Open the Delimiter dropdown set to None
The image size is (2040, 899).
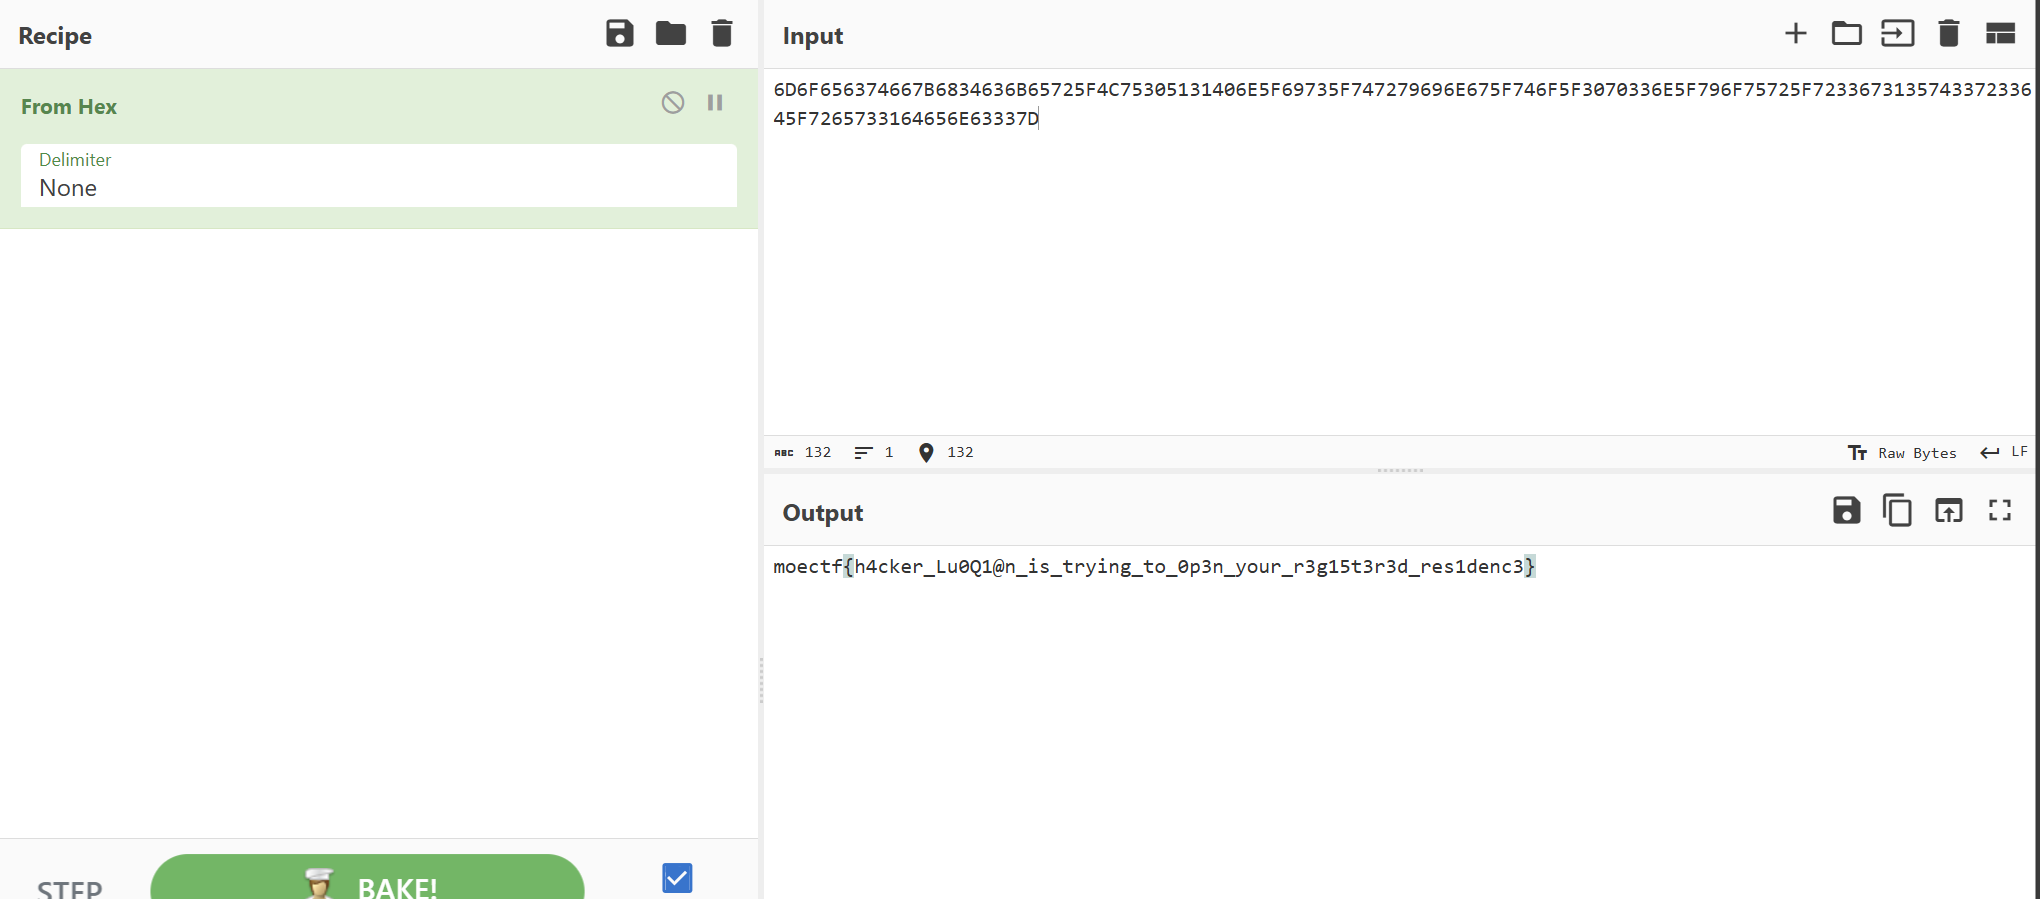pos(379,175)
